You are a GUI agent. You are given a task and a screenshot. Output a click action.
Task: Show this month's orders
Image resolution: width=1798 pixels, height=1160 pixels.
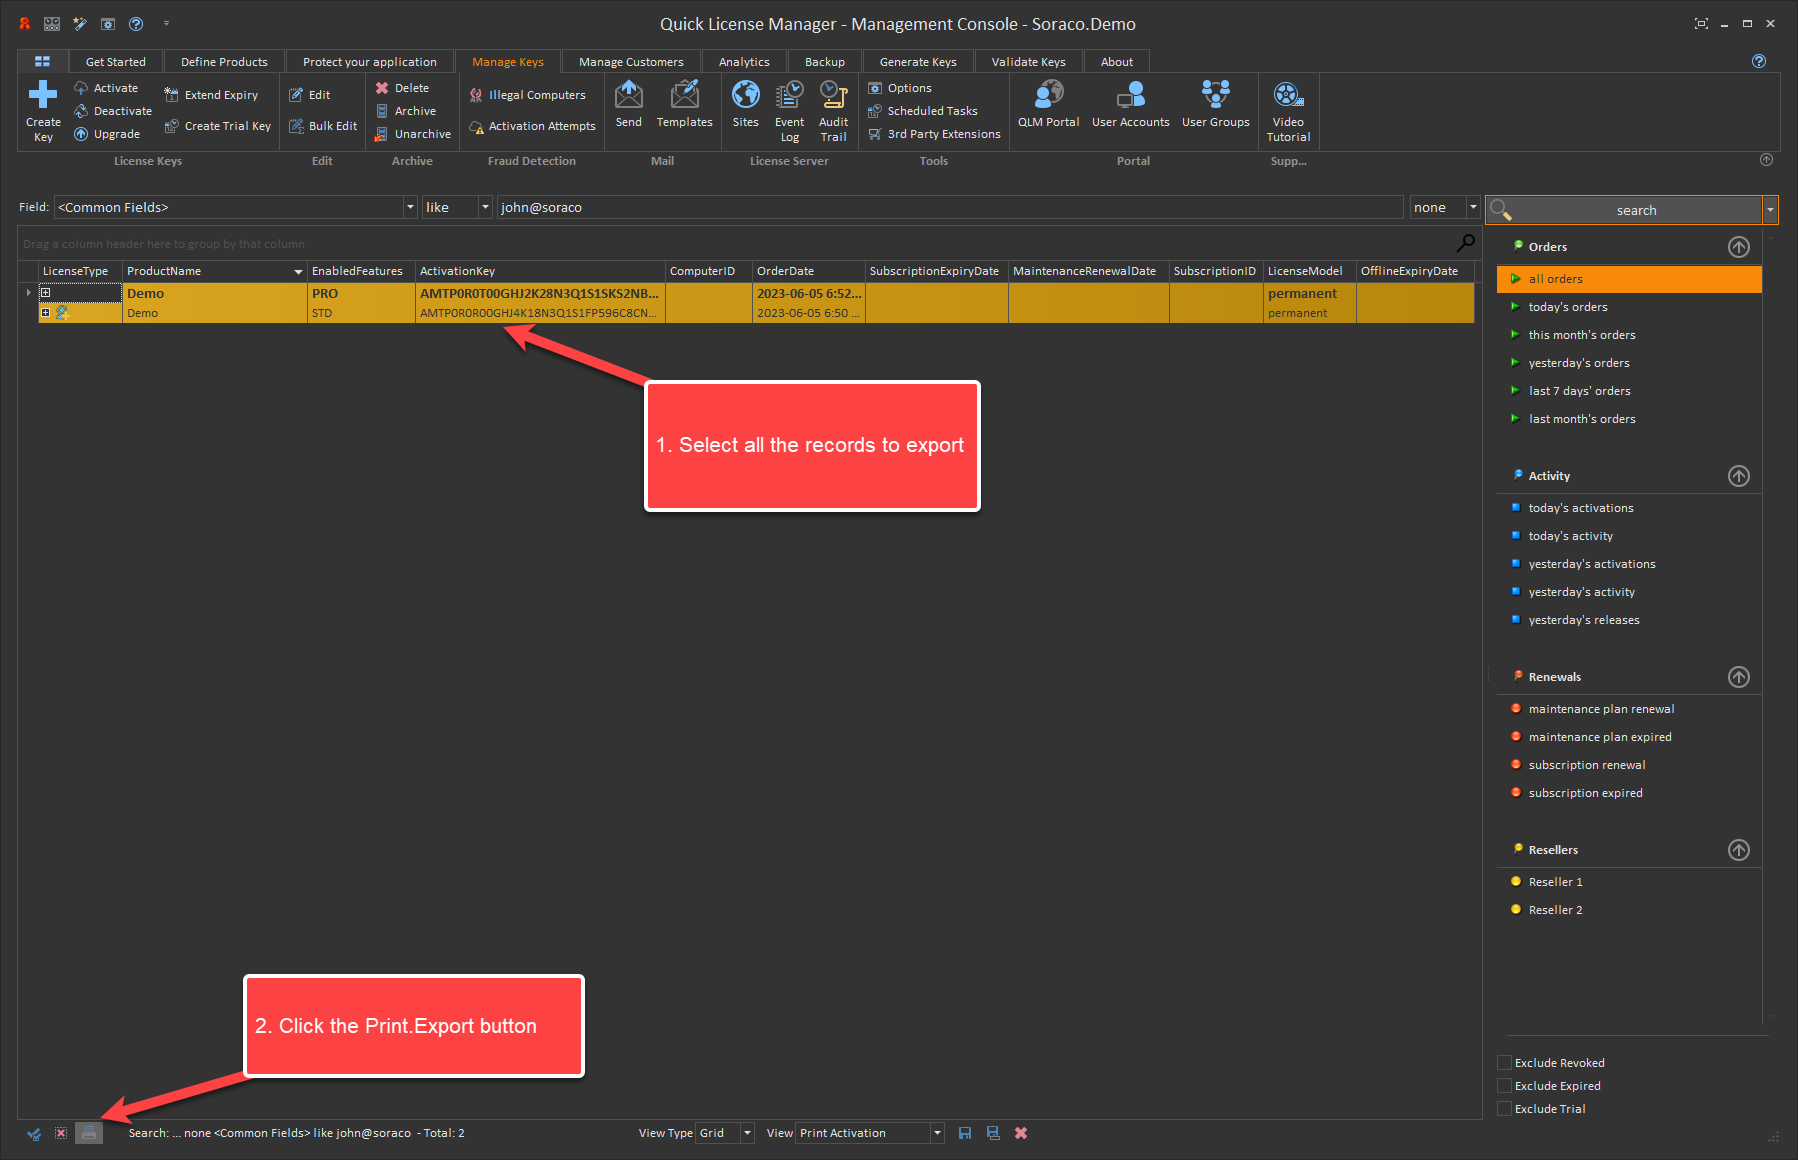1582,335
